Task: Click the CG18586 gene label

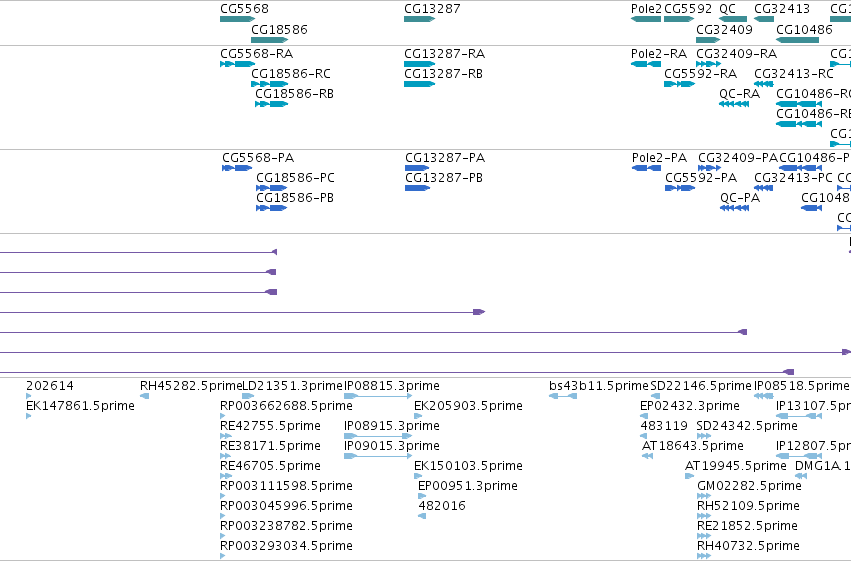Action: point(279,29)
